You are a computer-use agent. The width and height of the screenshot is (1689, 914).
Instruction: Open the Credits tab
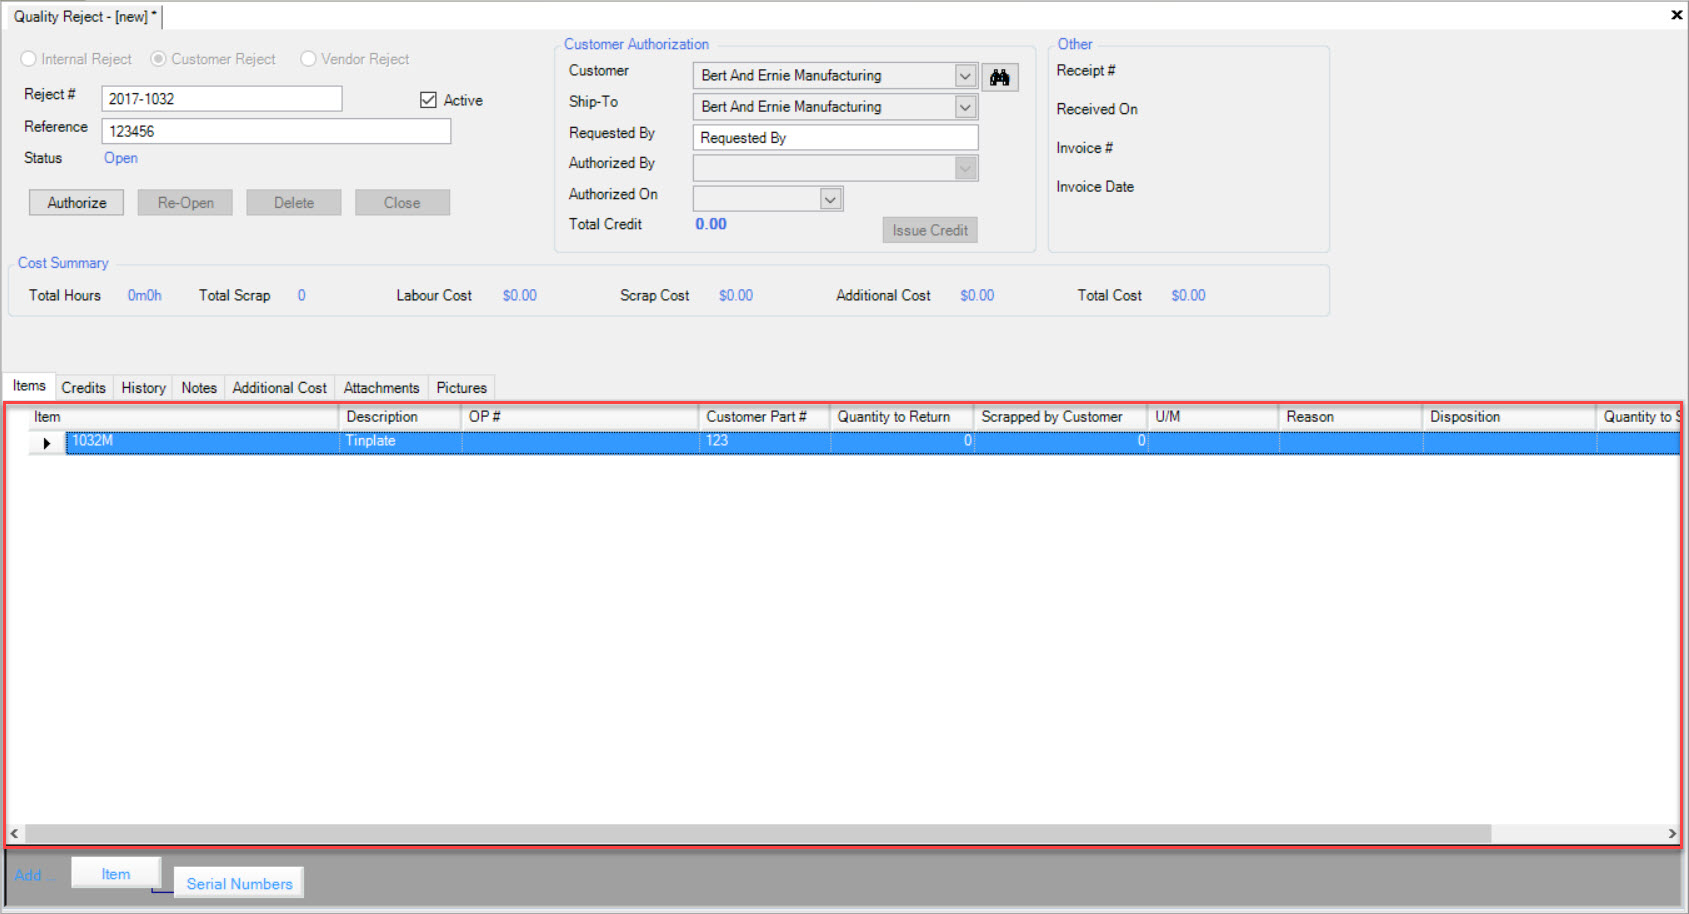83,388
